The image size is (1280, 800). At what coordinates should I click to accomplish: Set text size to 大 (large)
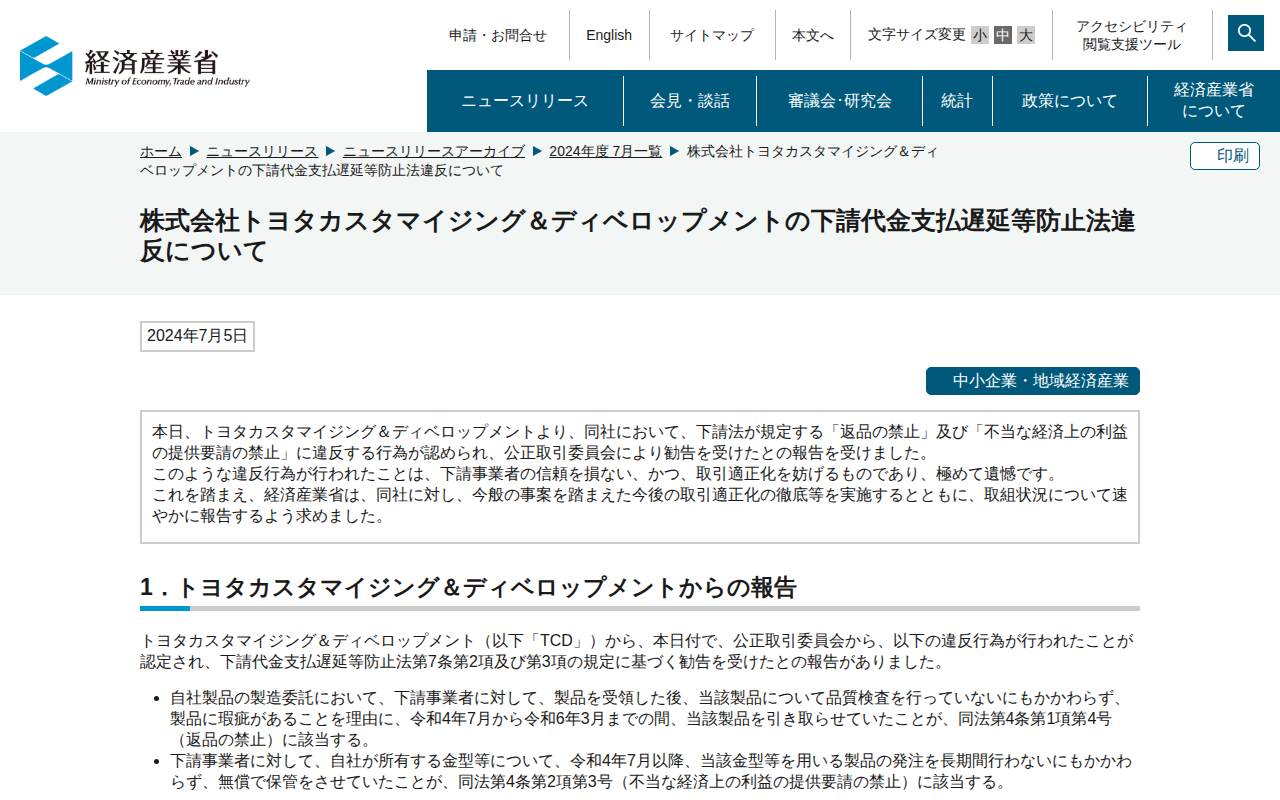click(x=1026, y=35)
